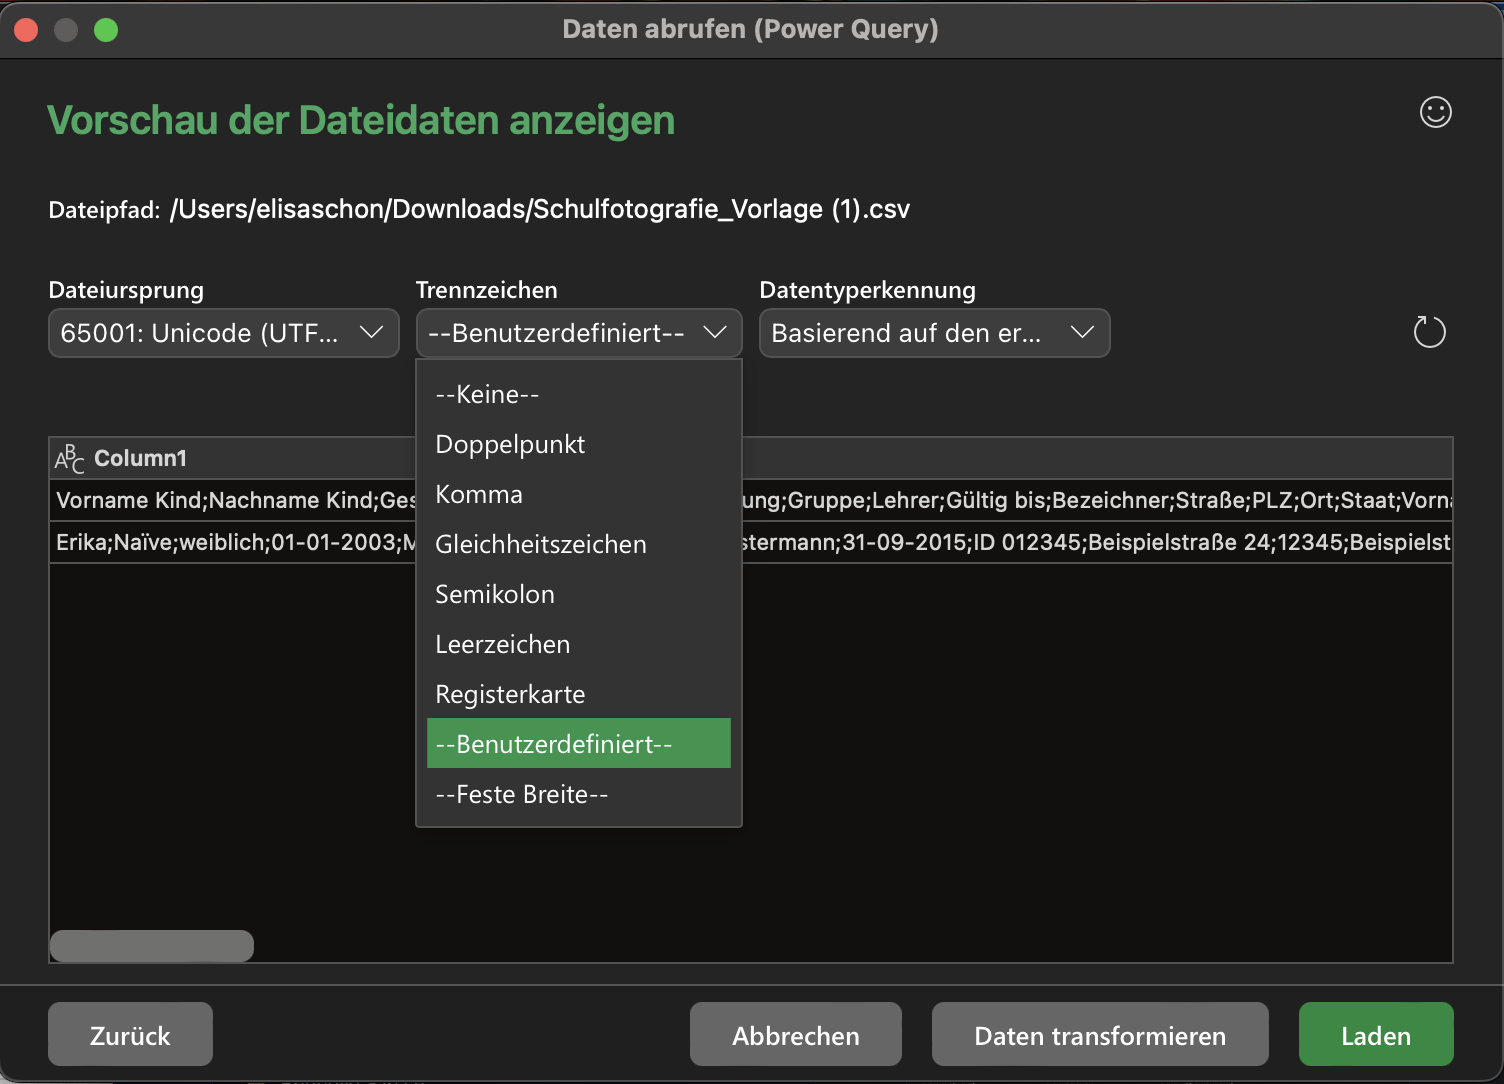Collapse the Trennzeichen dropdown

579,333
